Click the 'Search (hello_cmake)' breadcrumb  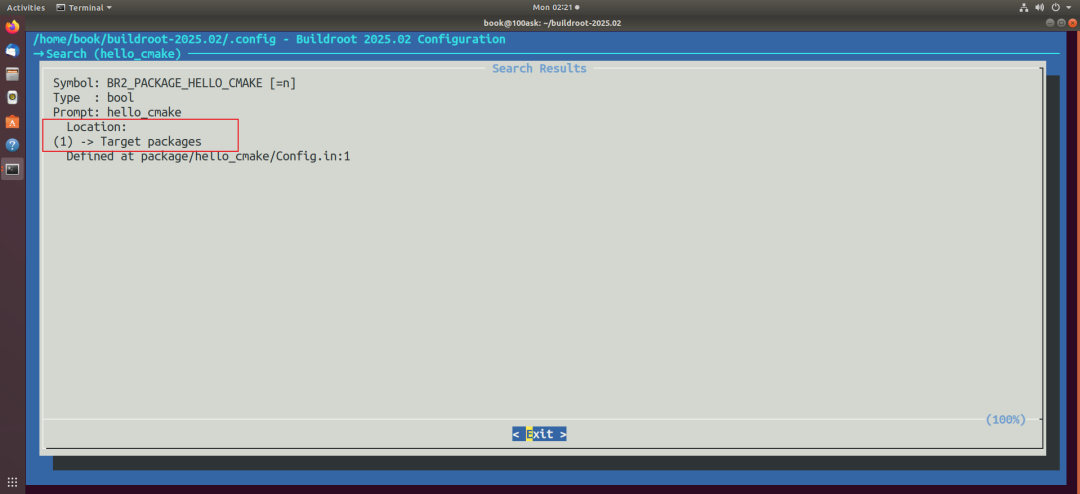(x=114, y=54)
